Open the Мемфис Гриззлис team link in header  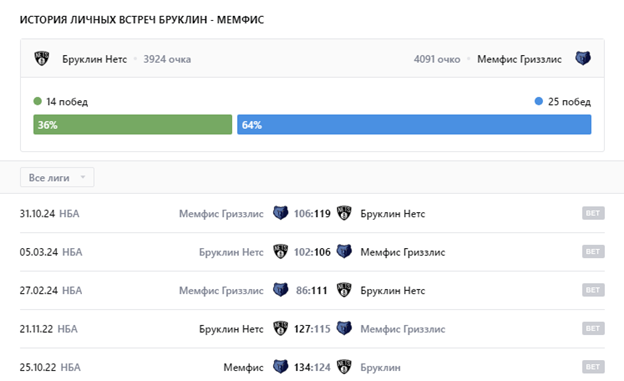[x=519, y=59]
